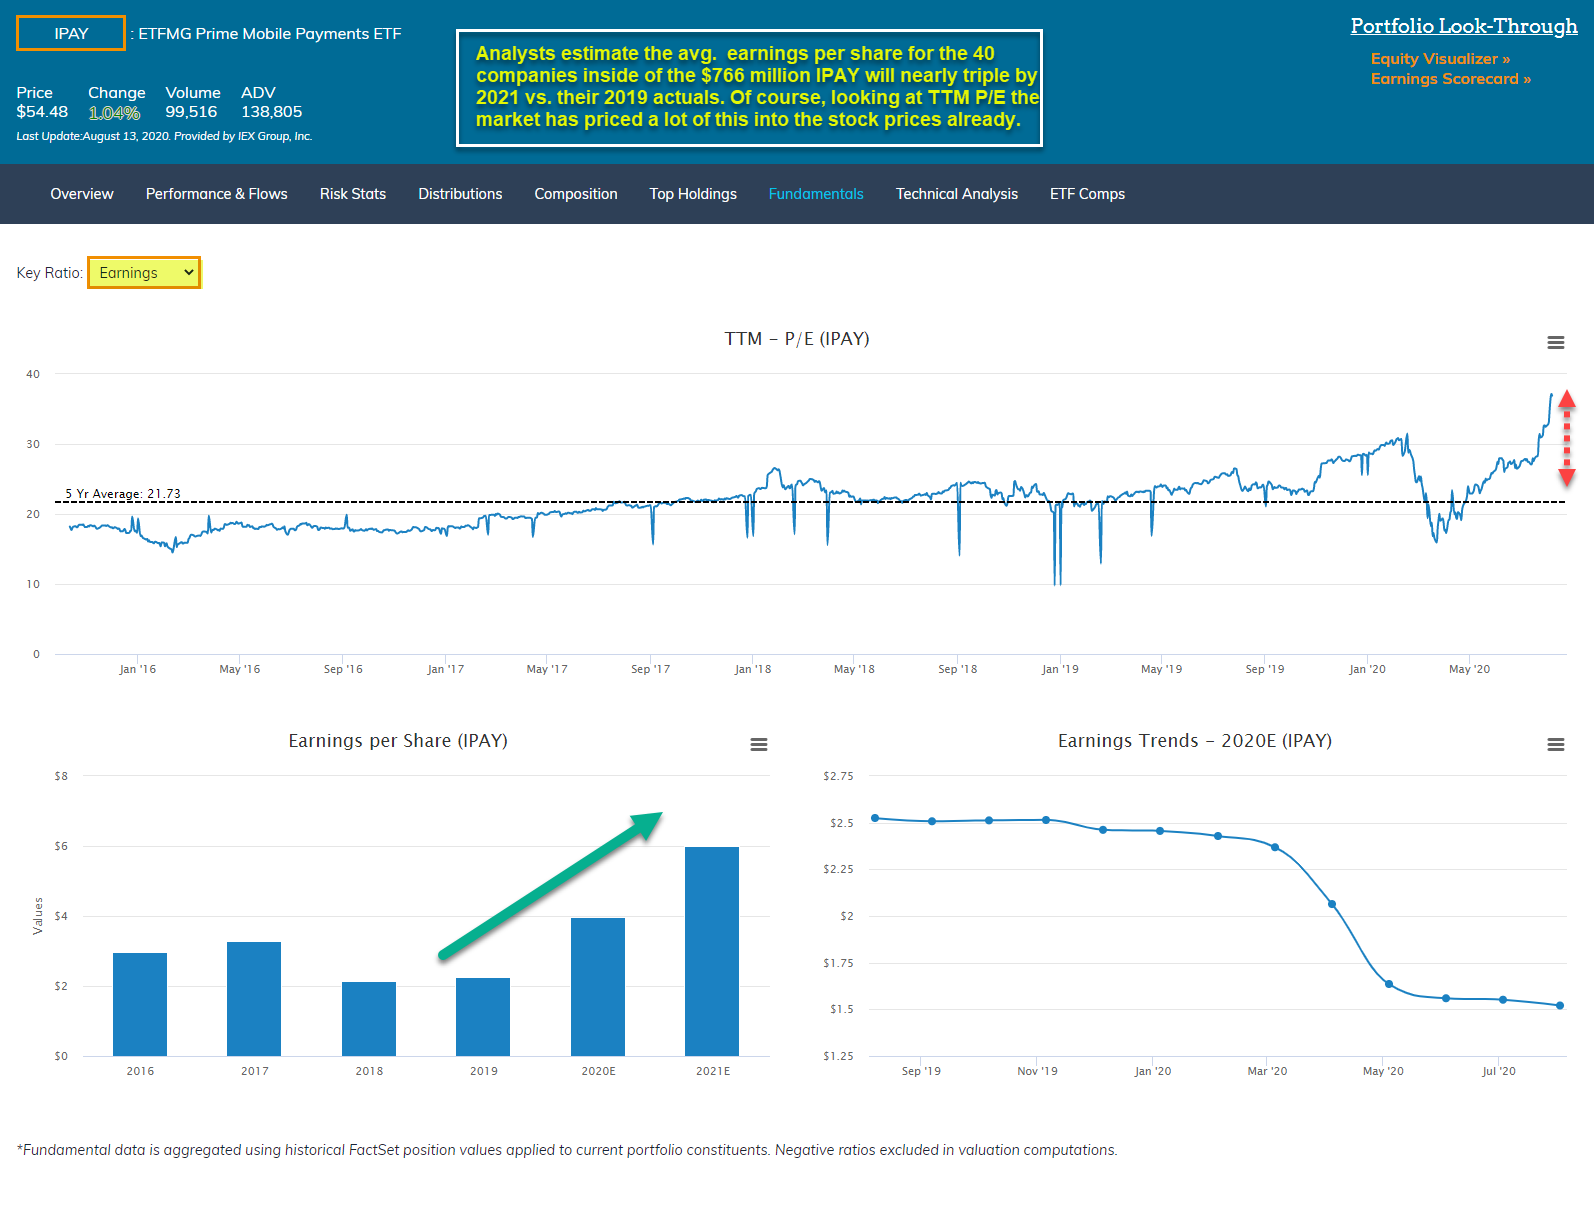Open the Key Ratio Earnings dropdown

point(144,273)
